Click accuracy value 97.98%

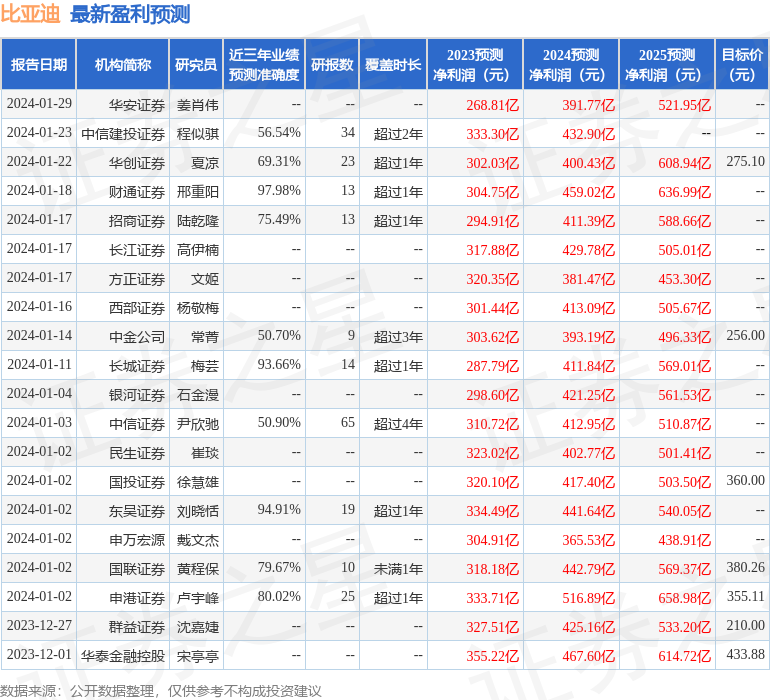[x=279, y=190]
